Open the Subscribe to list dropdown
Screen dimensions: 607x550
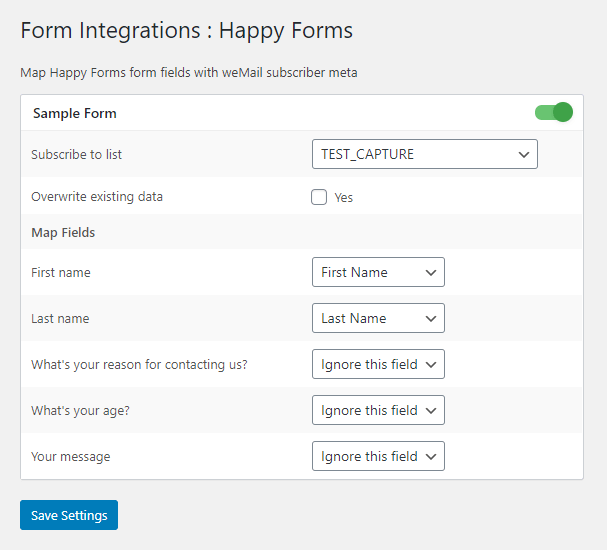coord(425,154)
